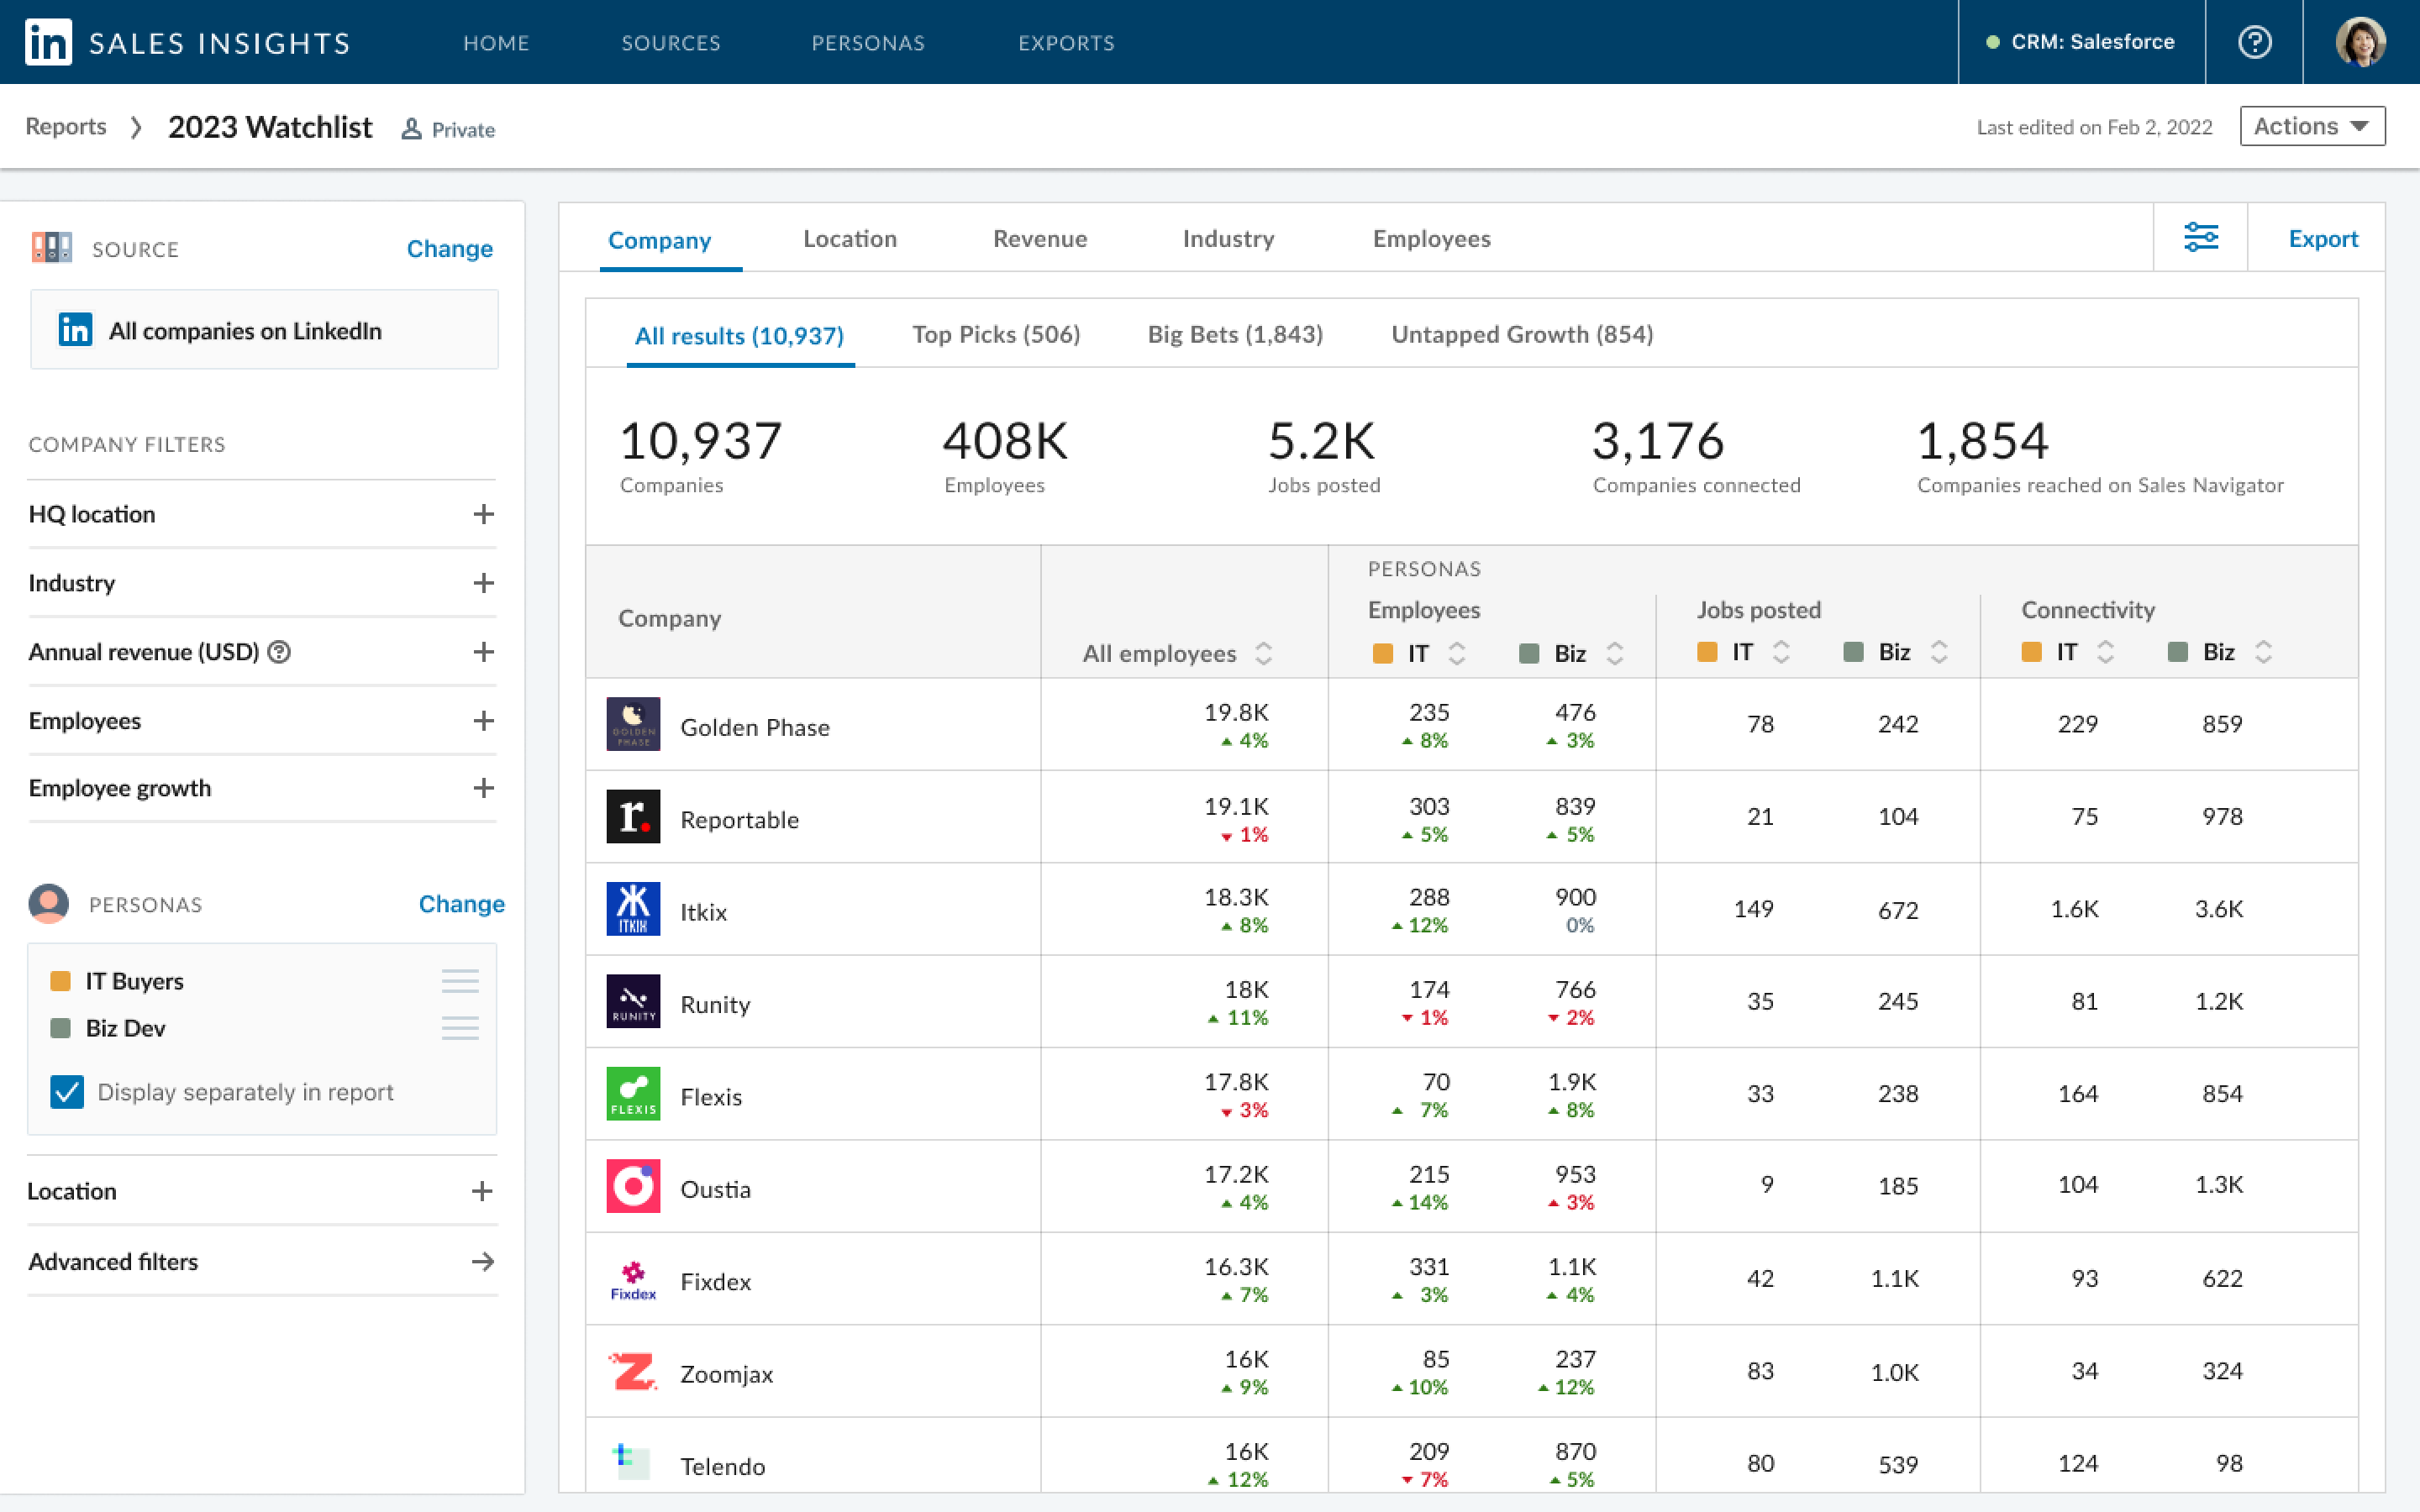Switch to the Revenue tab
Screen dimensions: 2420x1512
[1040, 239]
